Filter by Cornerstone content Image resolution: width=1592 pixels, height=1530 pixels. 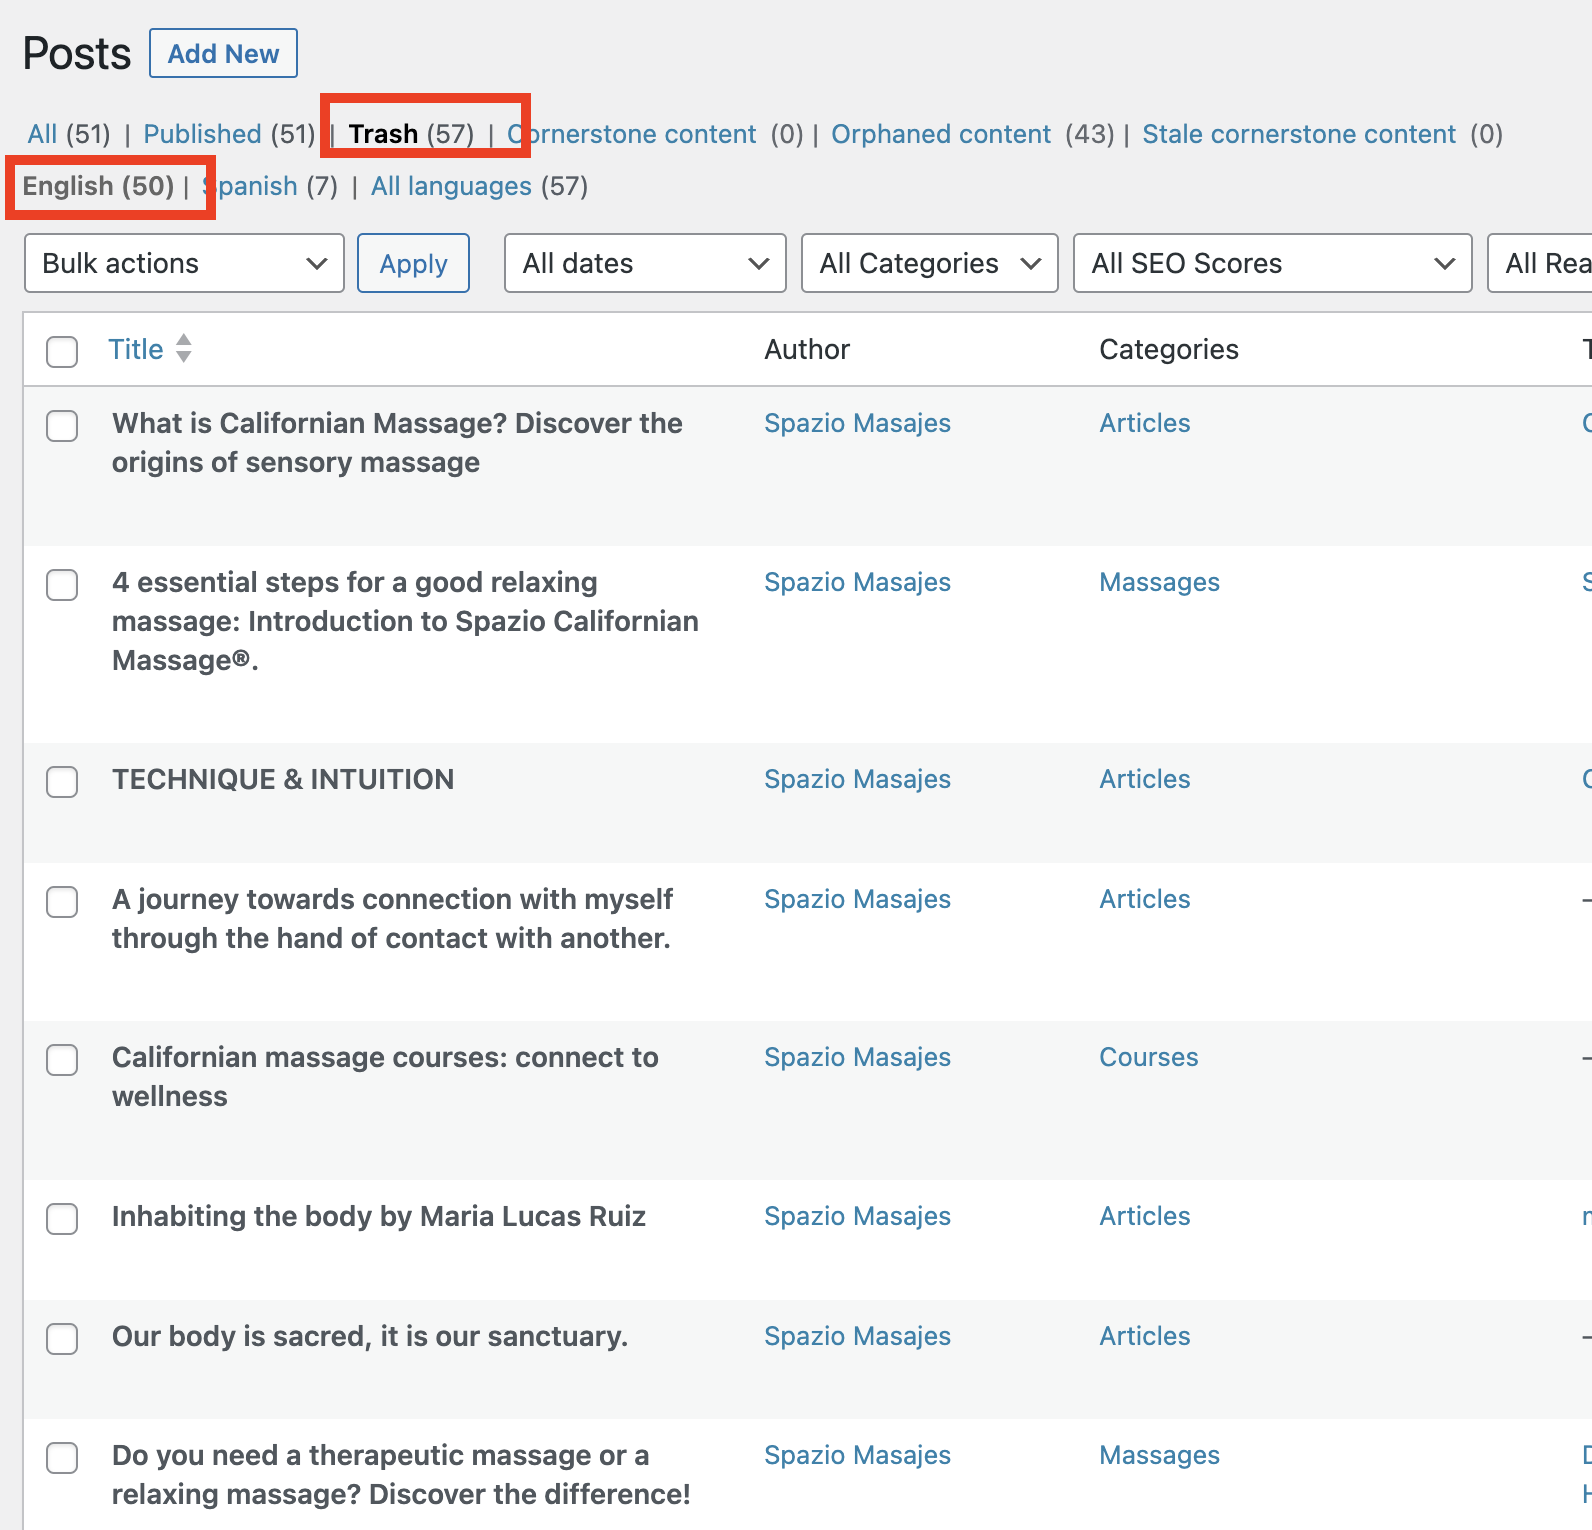click(x=632, y=134)
